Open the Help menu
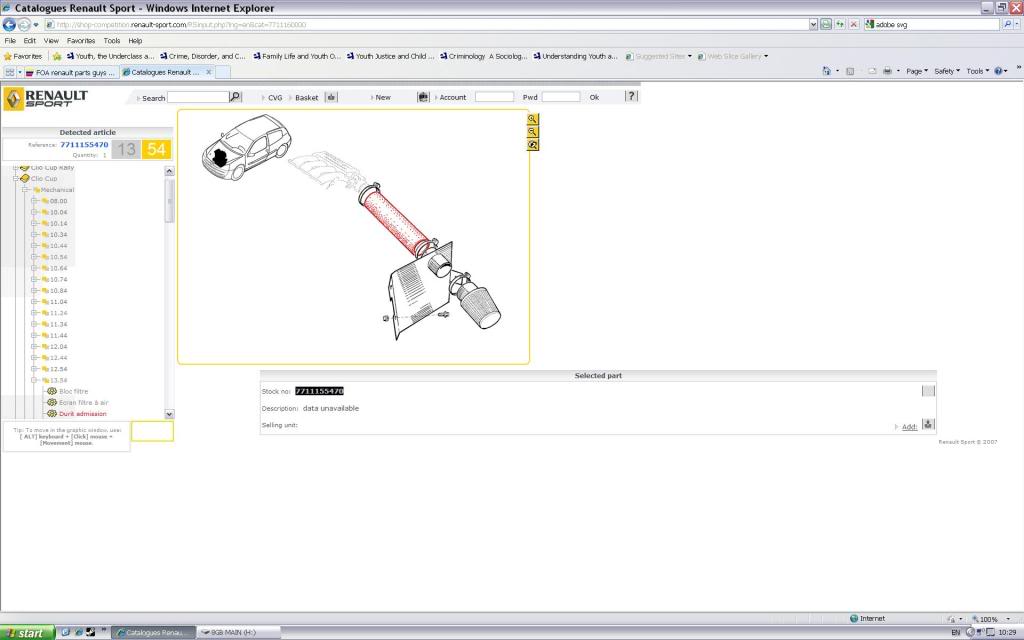 135,40
